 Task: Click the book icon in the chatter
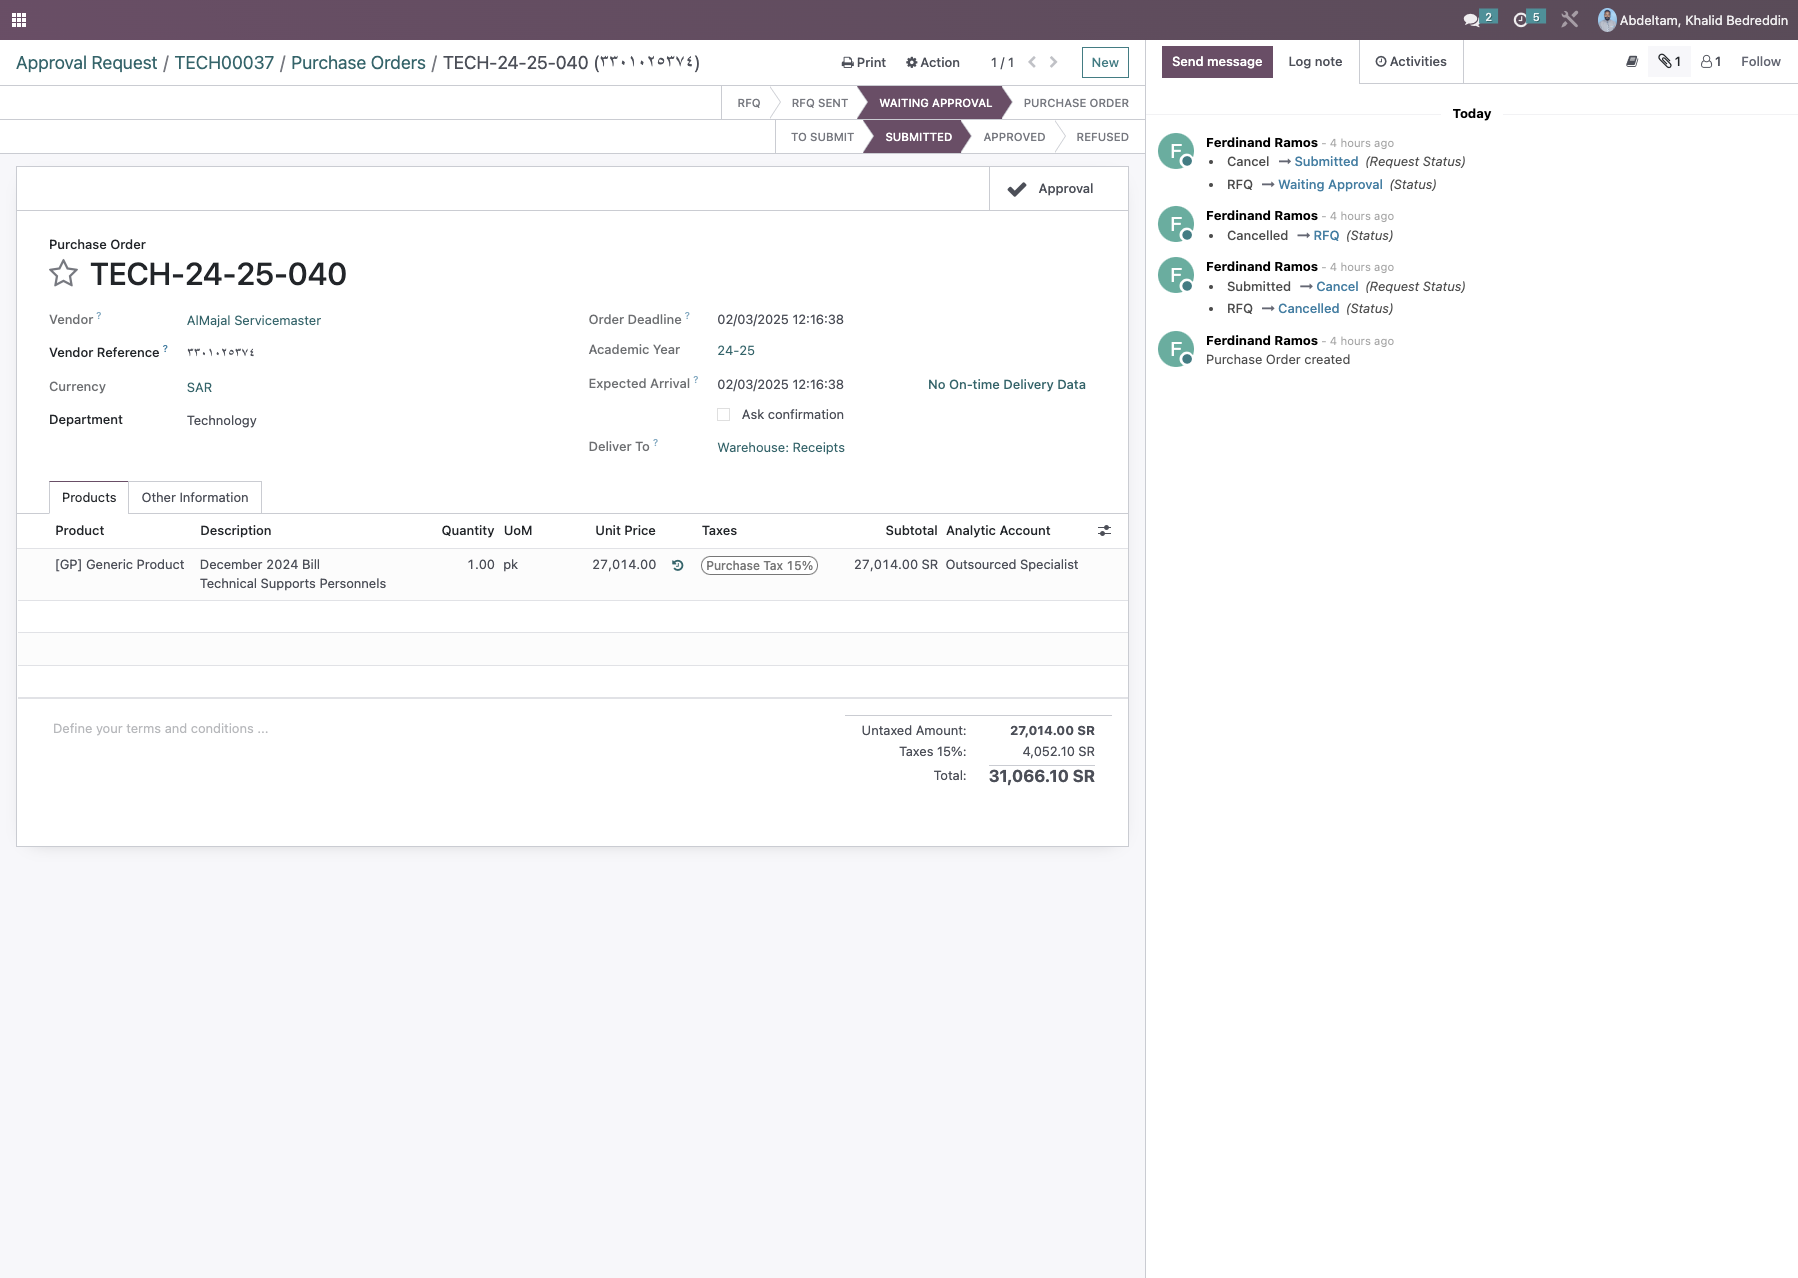click(x=1632, y=62)
